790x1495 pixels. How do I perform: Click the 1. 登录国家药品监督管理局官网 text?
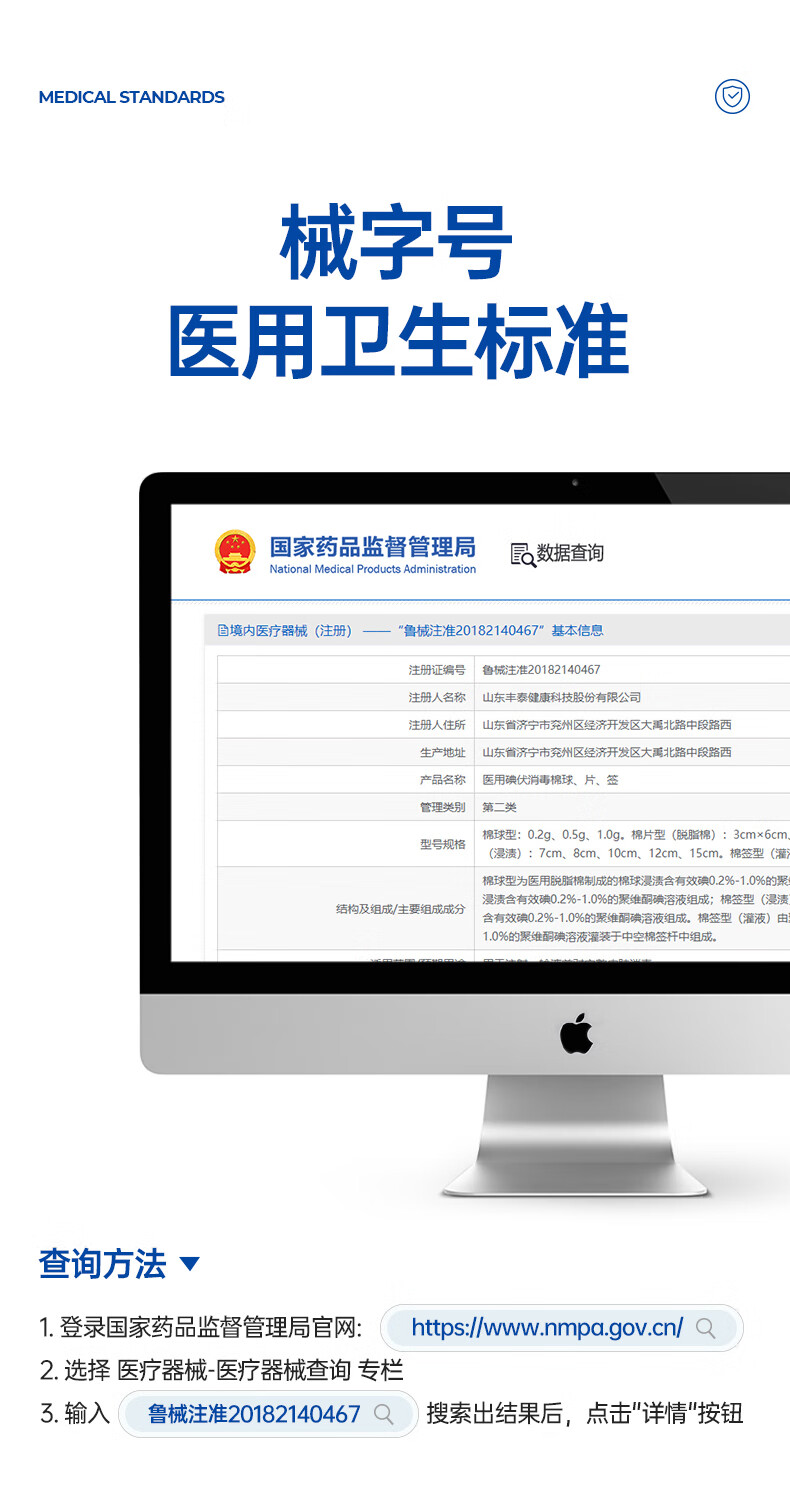(x=201, y=1328)
